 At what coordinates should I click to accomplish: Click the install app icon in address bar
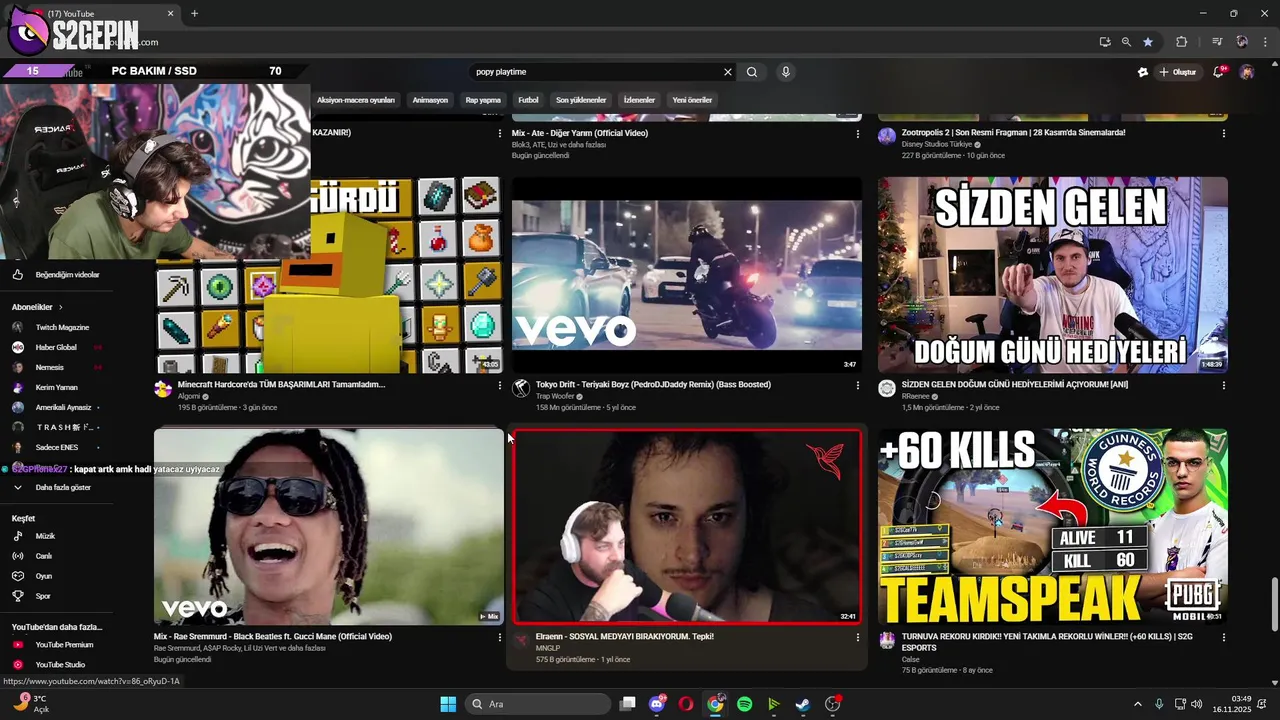click(x=1104, y=42)
